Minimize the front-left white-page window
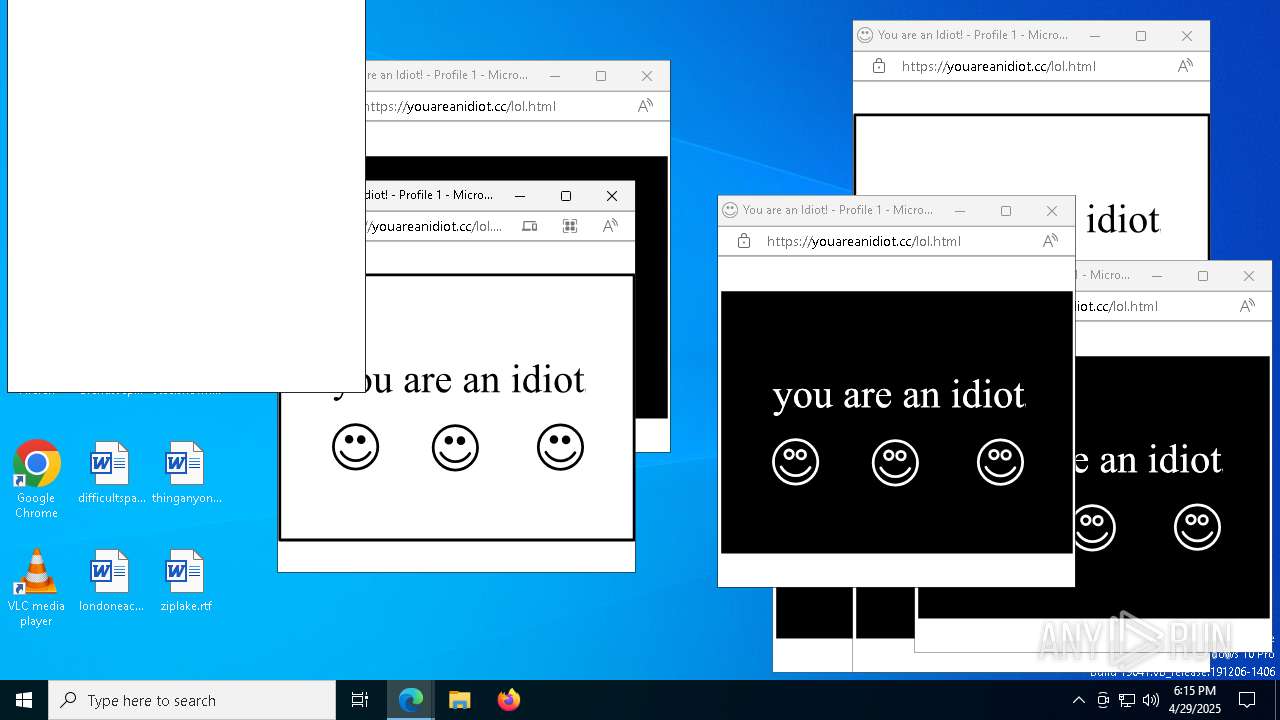This screenshot has width=1280, height=720. (x=520, y=196)
